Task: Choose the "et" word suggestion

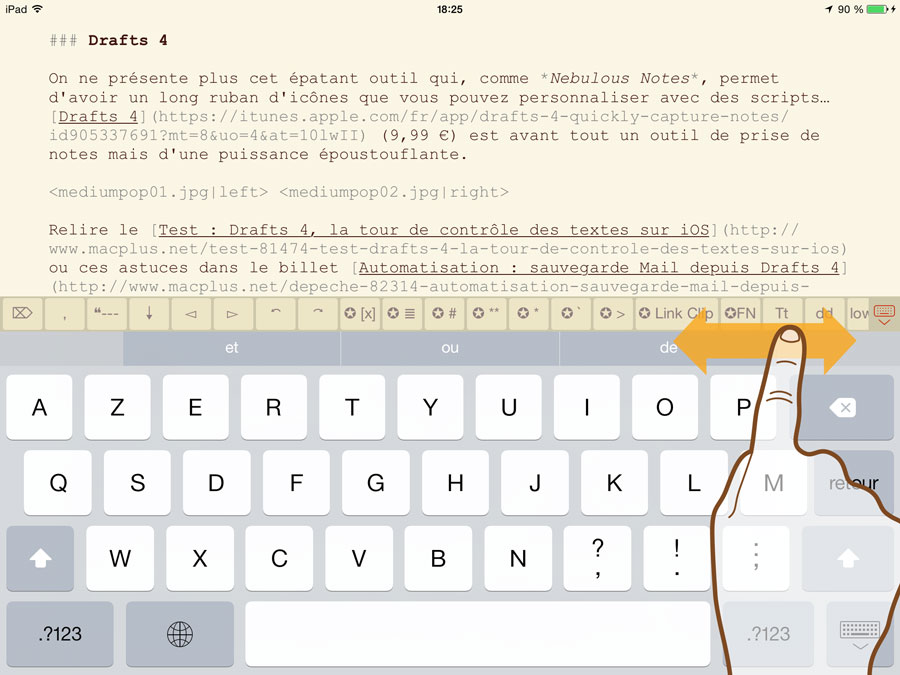Action: pos(232,348)
